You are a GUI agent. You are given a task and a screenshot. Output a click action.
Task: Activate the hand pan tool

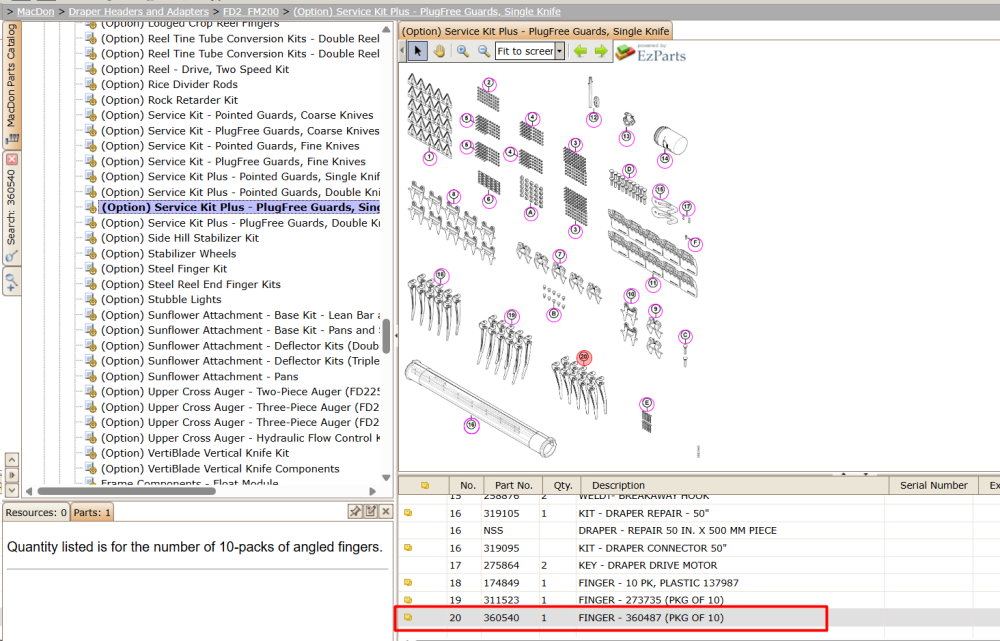pos(439,51)
